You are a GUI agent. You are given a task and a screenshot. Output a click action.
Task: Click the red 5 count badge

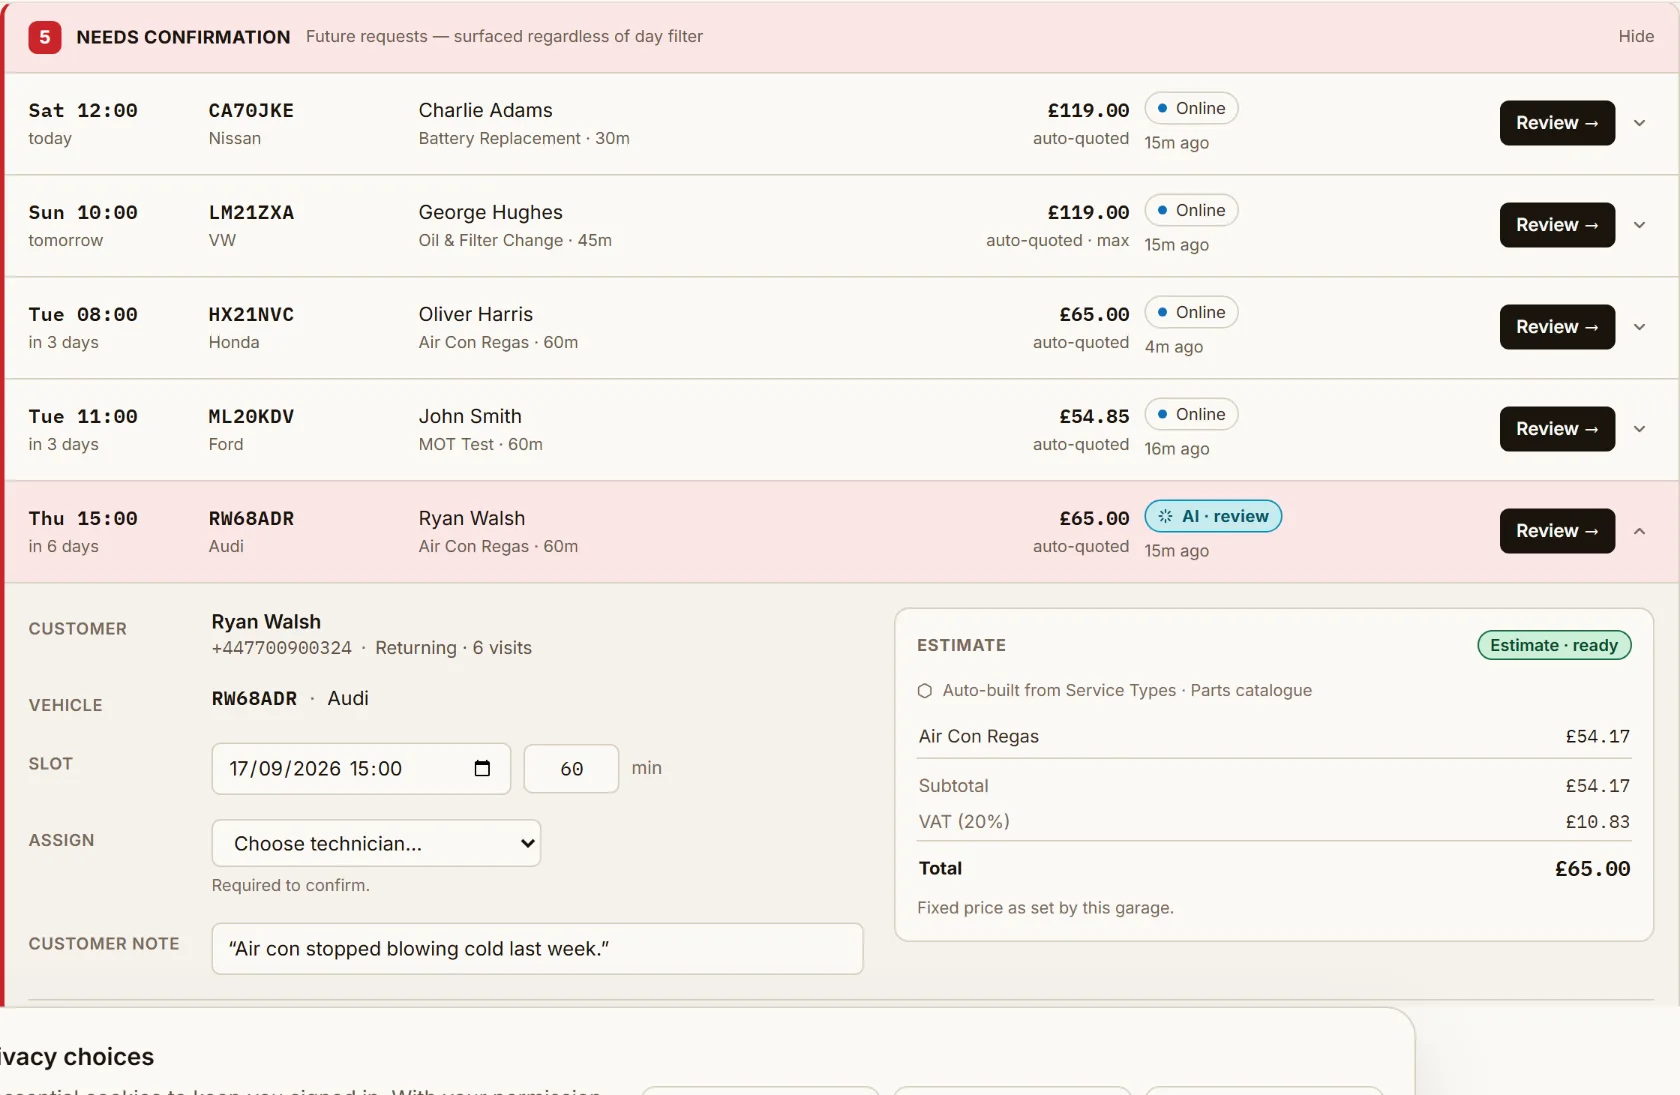[x=44, y=37]
